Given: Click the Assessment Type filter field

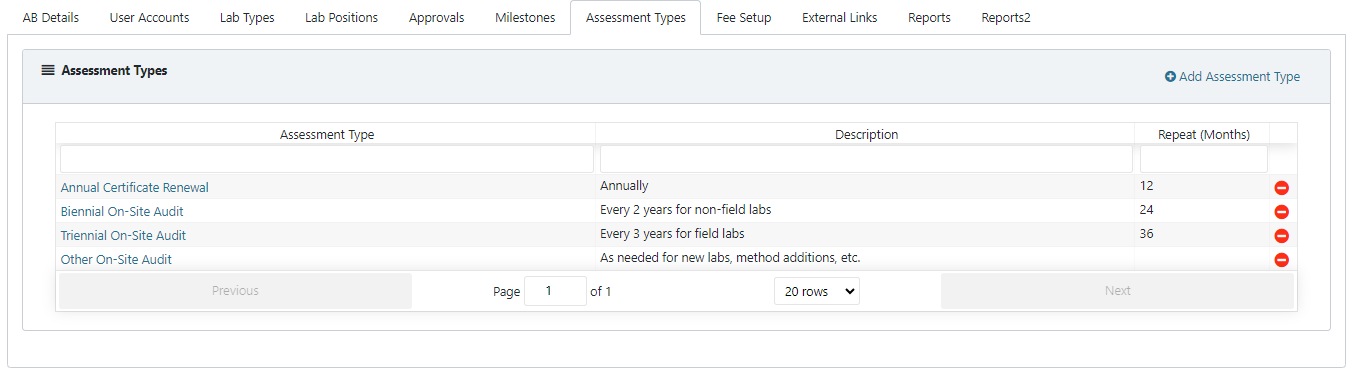Looking at the screenshot, I should click(x=327, y=159).
